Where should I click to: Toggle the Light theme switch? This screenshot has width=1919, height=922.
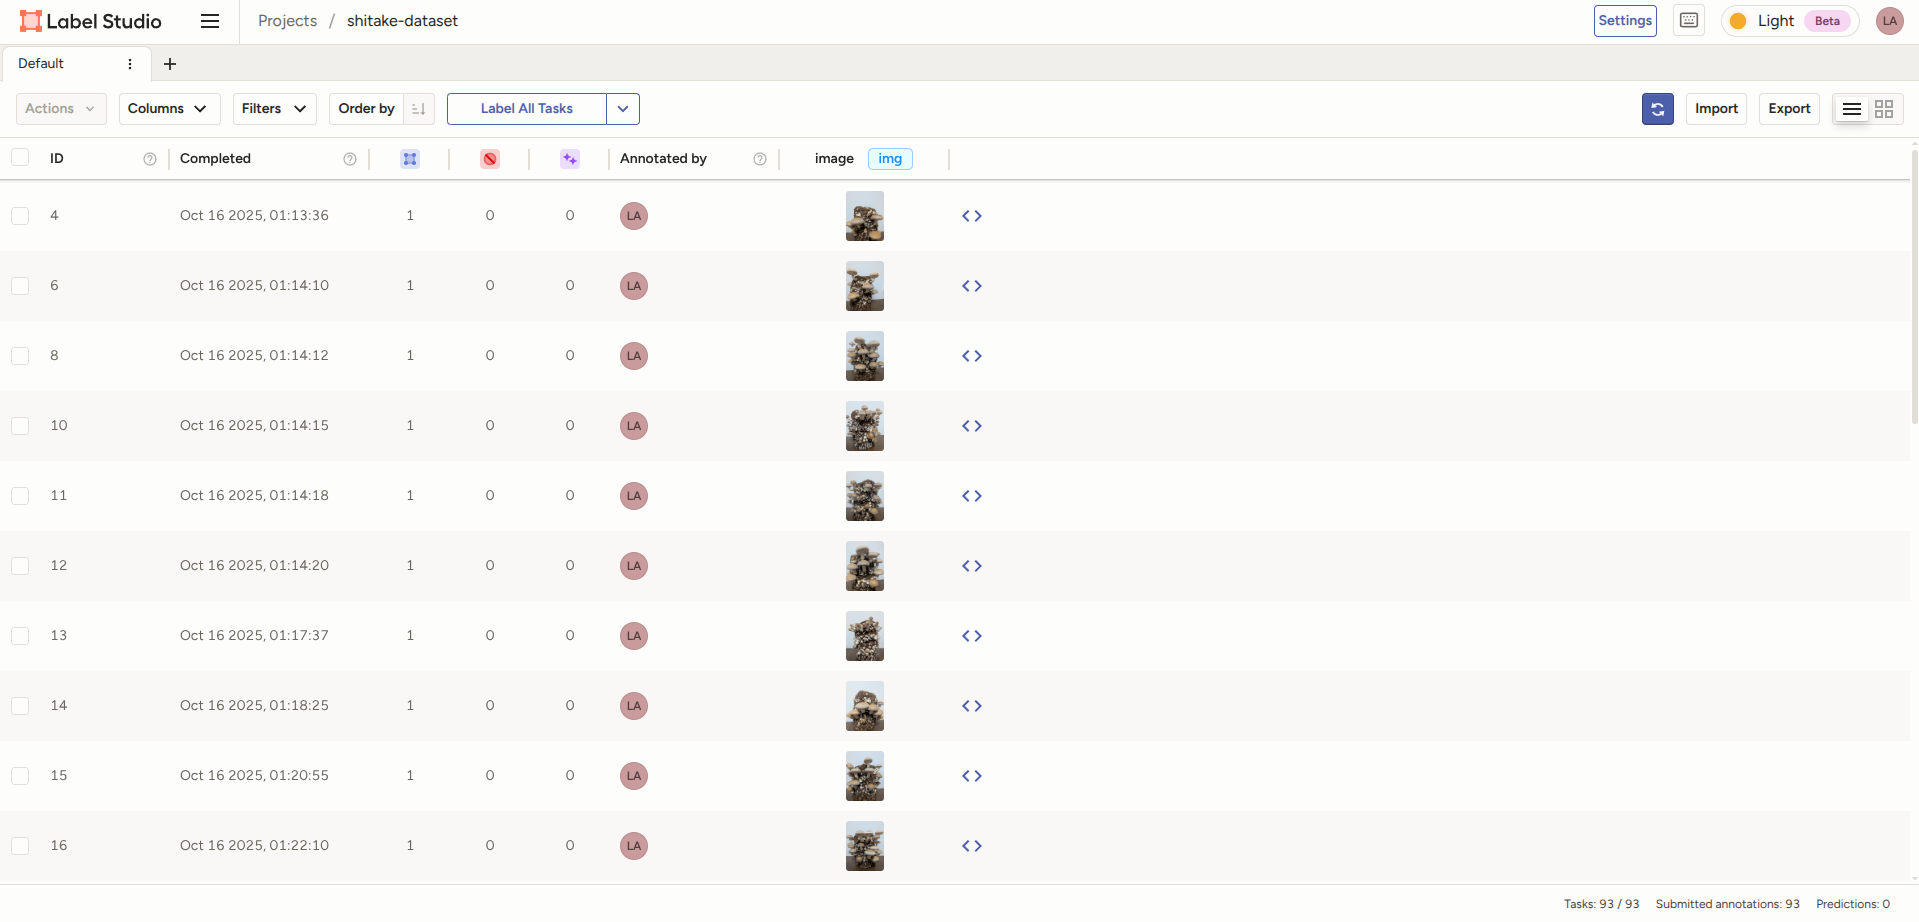coord(1790,21)
